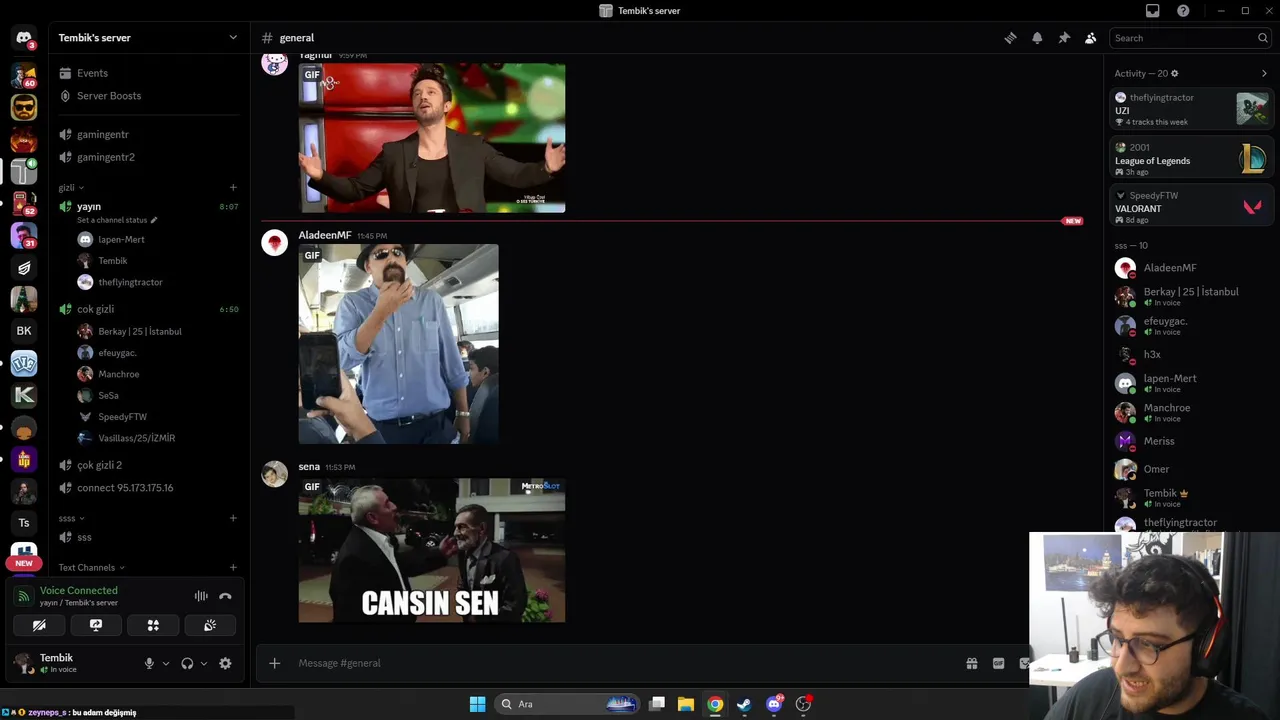Show pinned messages pin icon

1064,38
